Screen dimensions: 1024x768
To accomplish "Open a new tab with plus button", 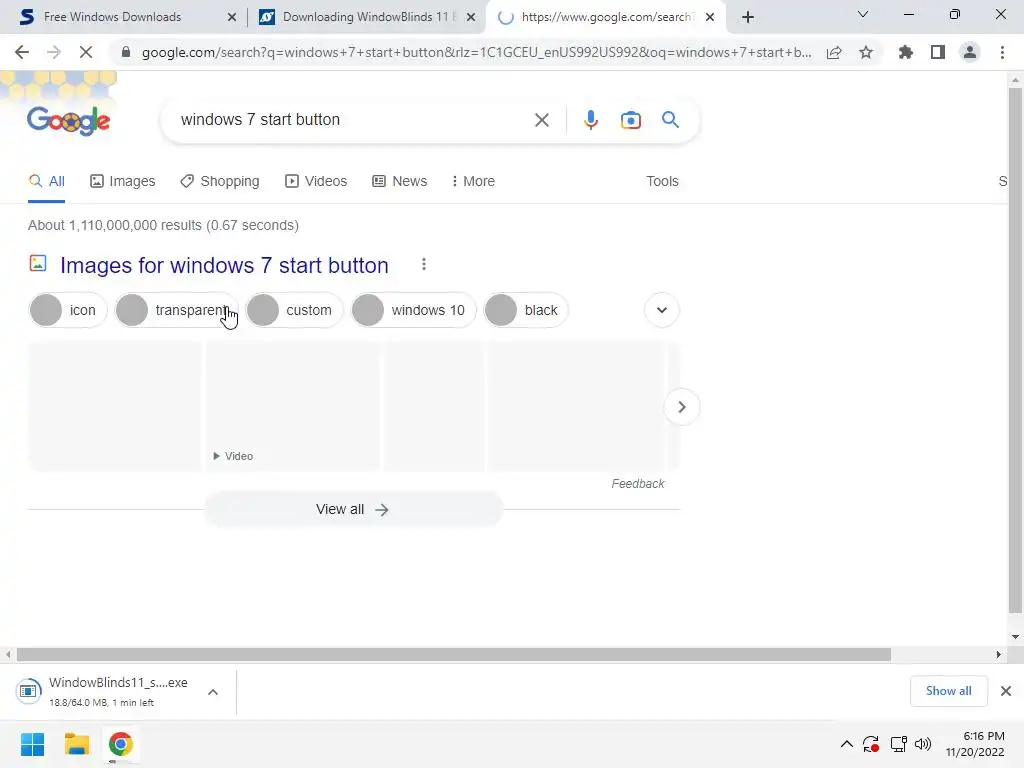I will pos(748,17).
